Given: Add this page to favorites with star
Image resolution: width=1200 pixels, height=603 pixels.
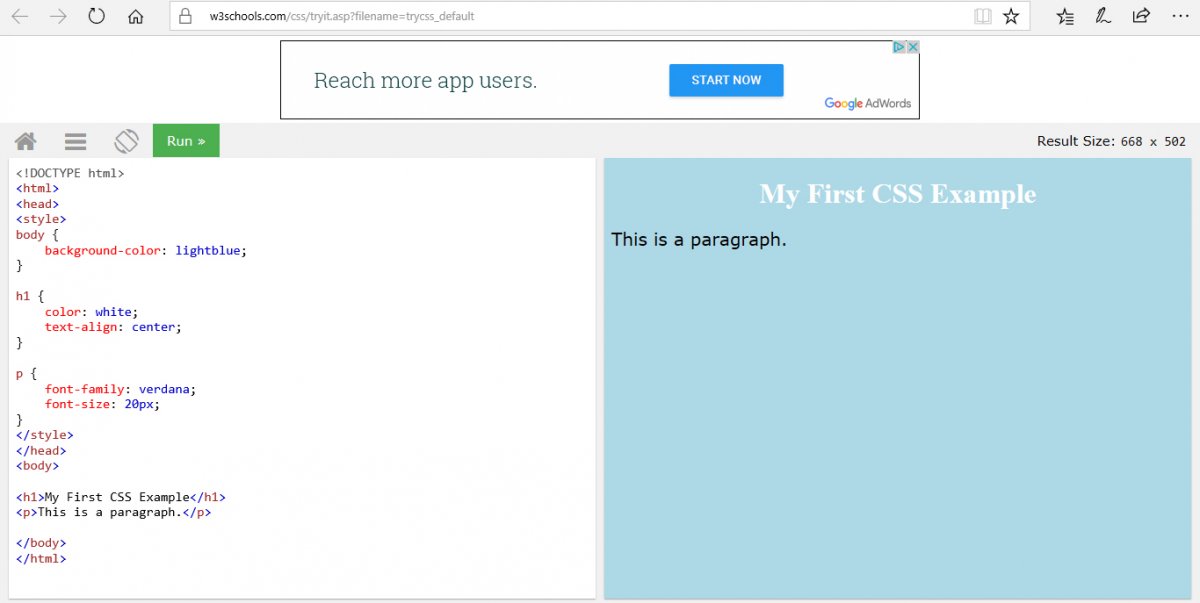Looking at the screenshot, I should [x=1011, y=16].
